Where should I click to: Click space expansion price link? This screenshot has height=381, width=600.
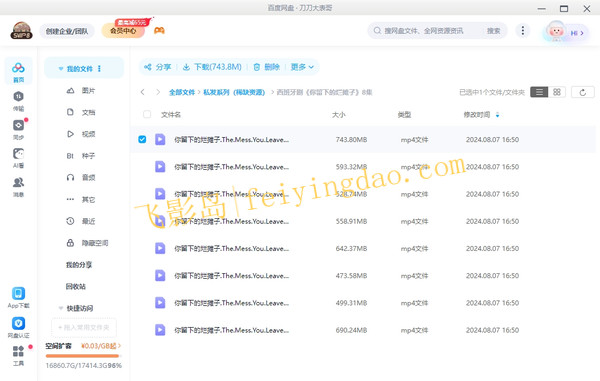pos(101,346)
